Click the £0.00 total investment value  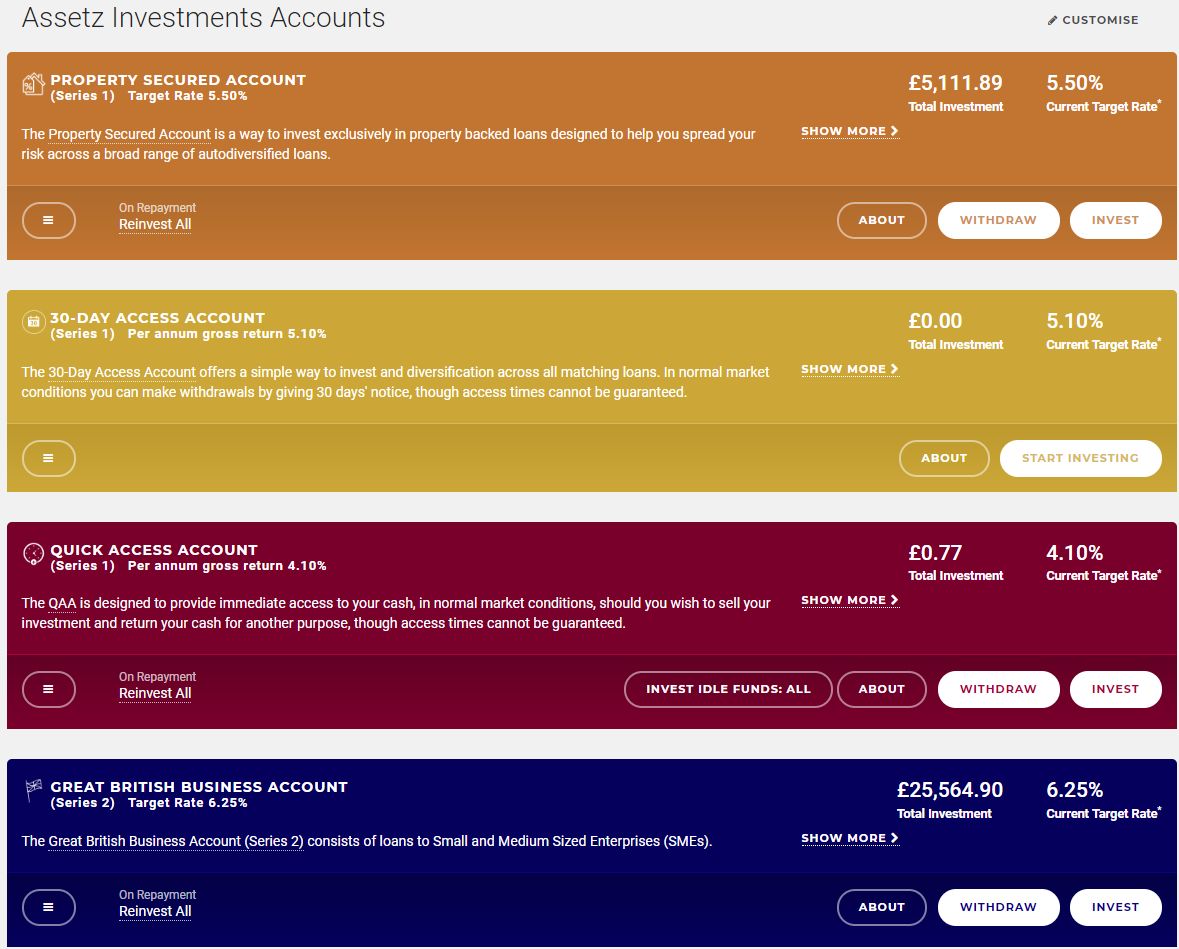(935, 321)
